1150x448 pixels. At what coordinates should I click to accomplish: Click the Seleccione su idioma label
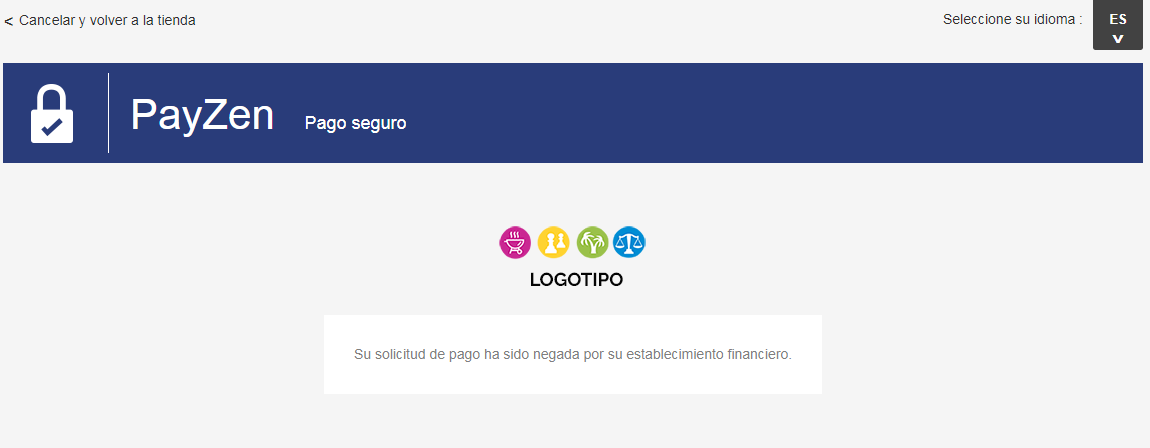[1013, 20]
